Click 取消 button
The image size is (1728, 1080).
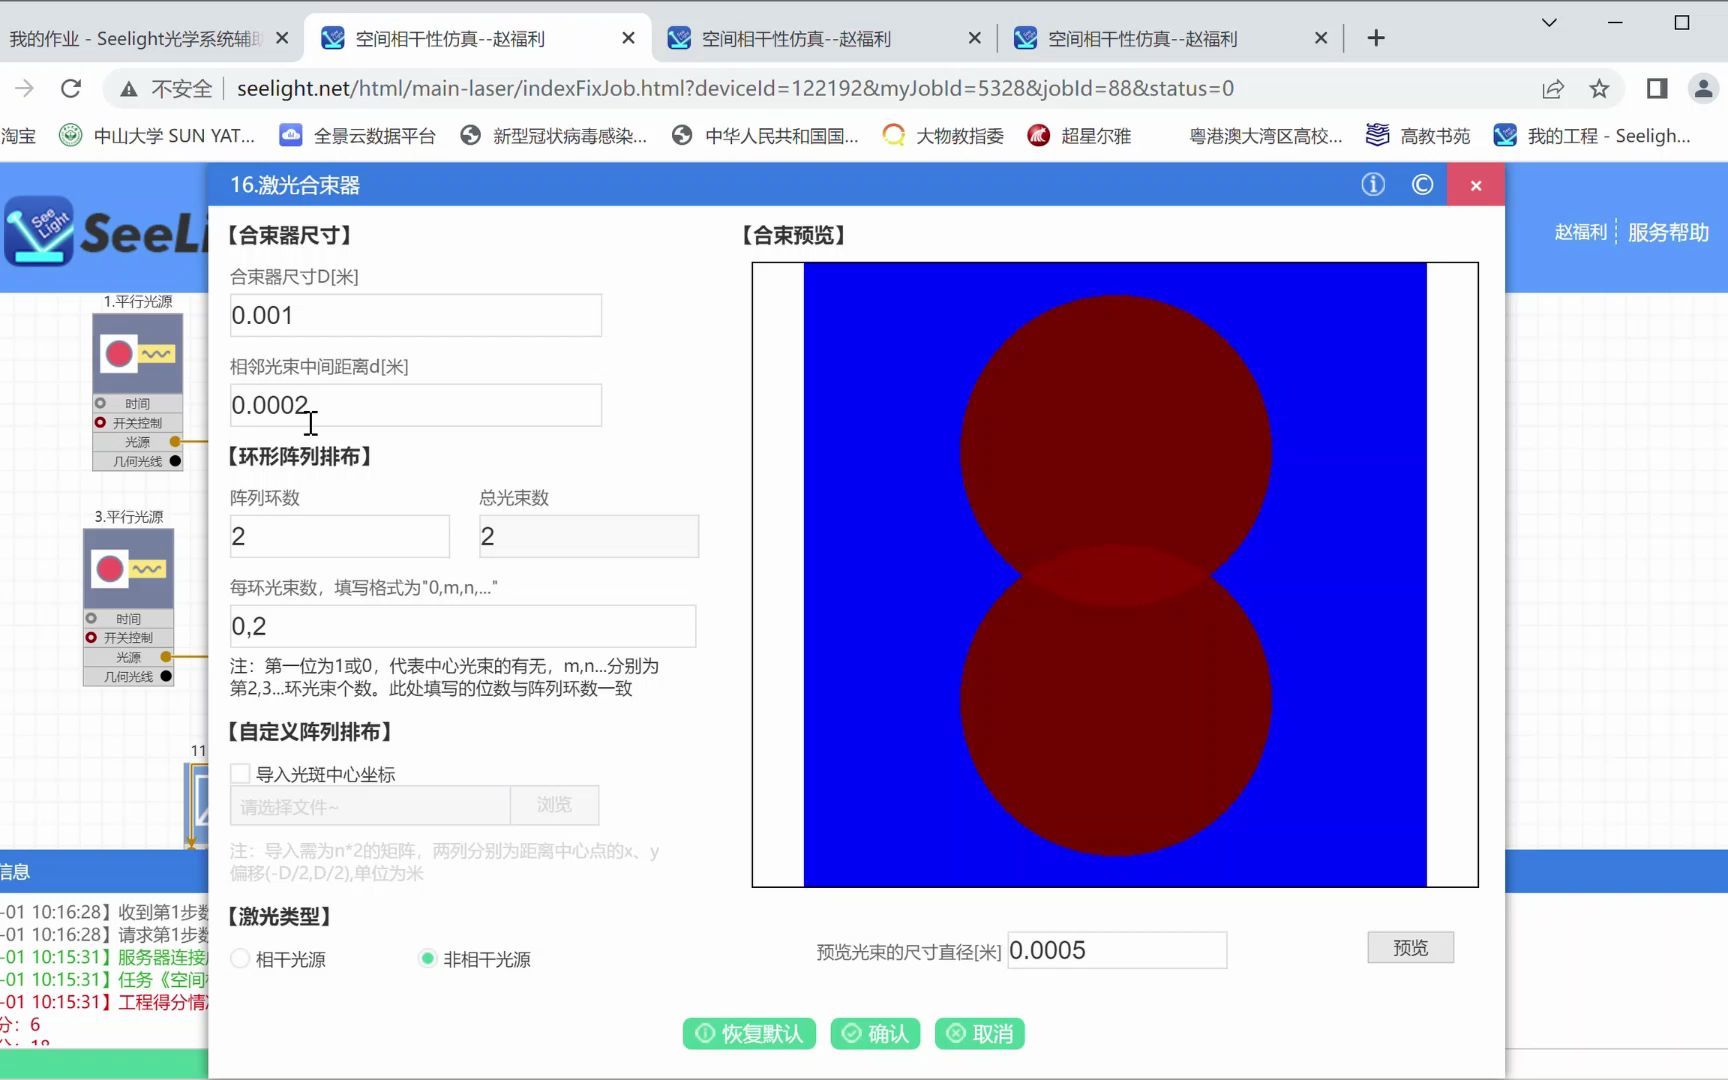[980, 1033]
